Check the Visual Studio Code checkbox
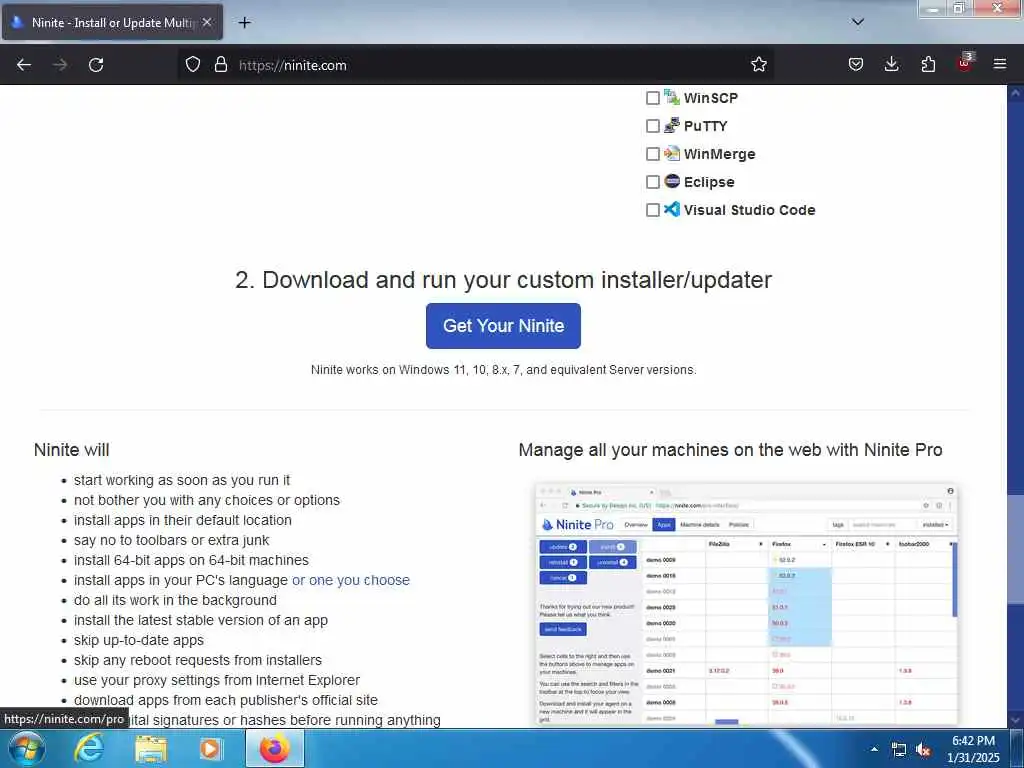Image resolution: width=1024 pixels, height=768 pixels. (652, 210)
